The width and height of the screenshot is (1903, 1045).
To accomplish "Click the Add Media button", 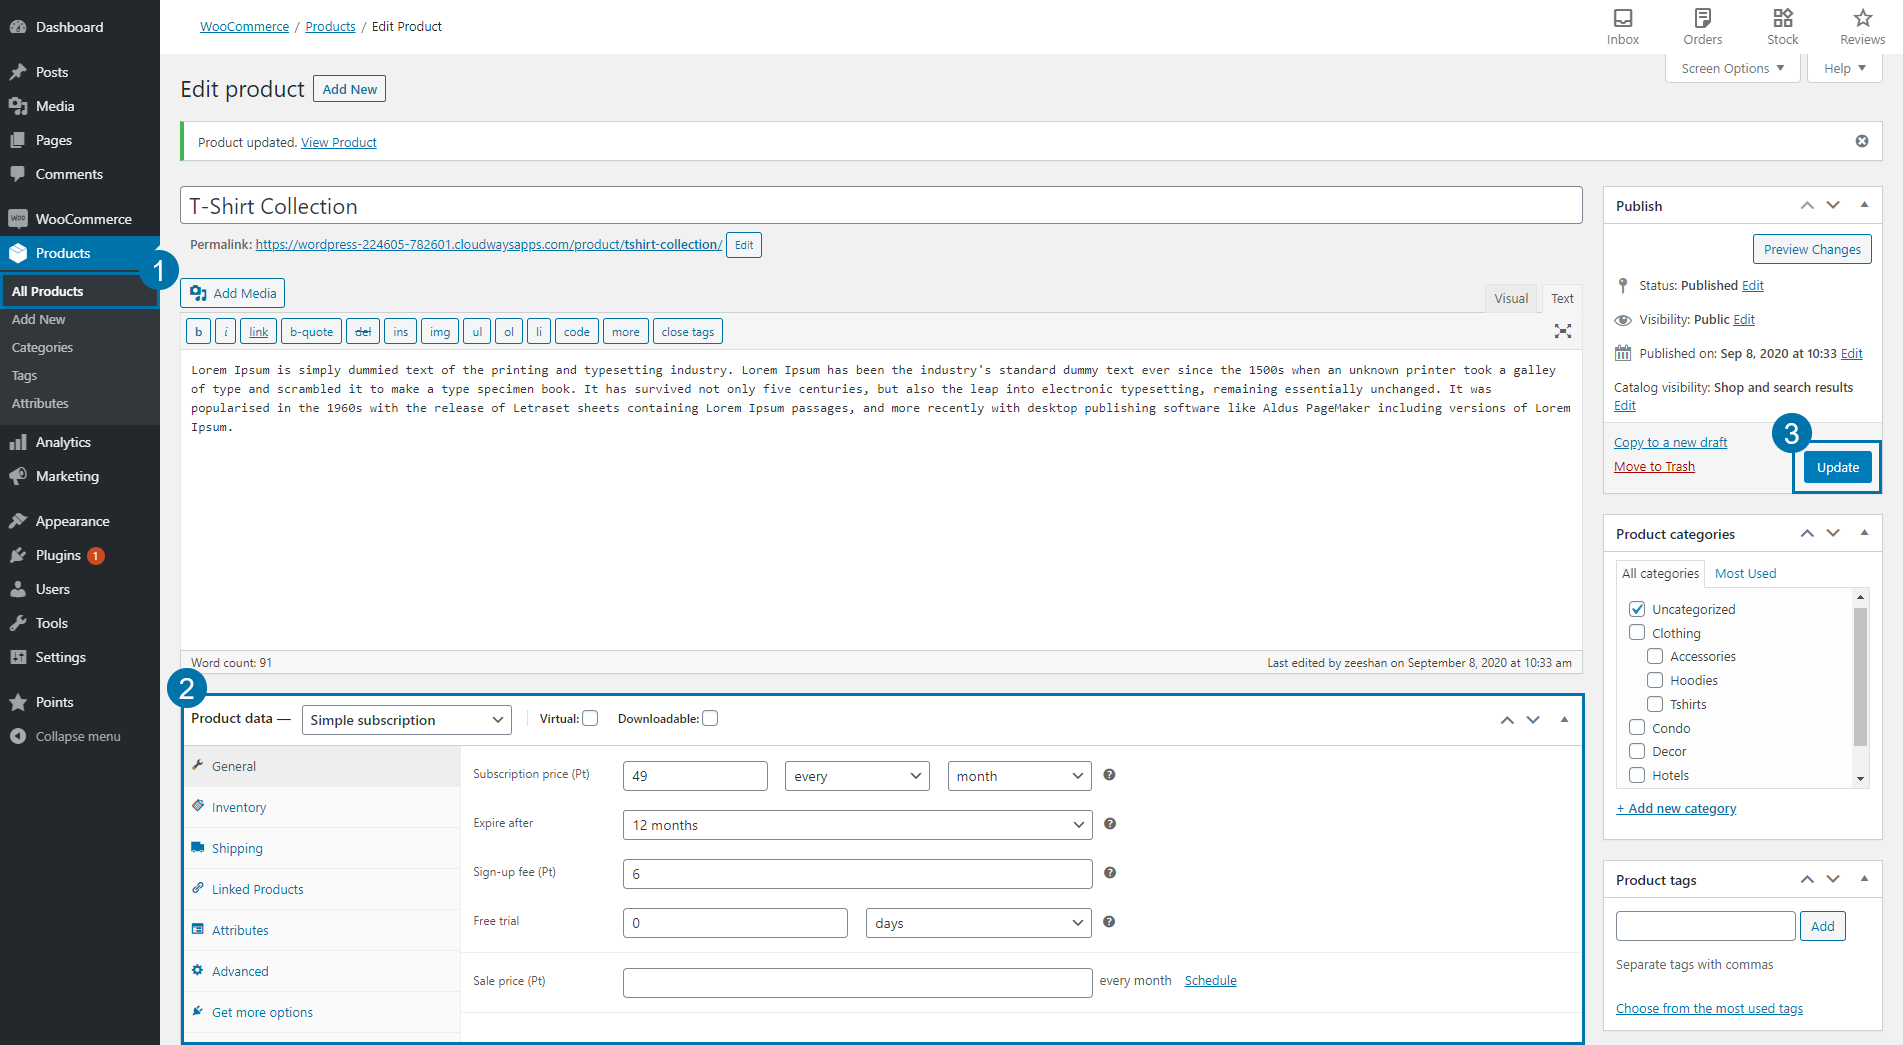I will pyautogui.click(x=233, y=293).
